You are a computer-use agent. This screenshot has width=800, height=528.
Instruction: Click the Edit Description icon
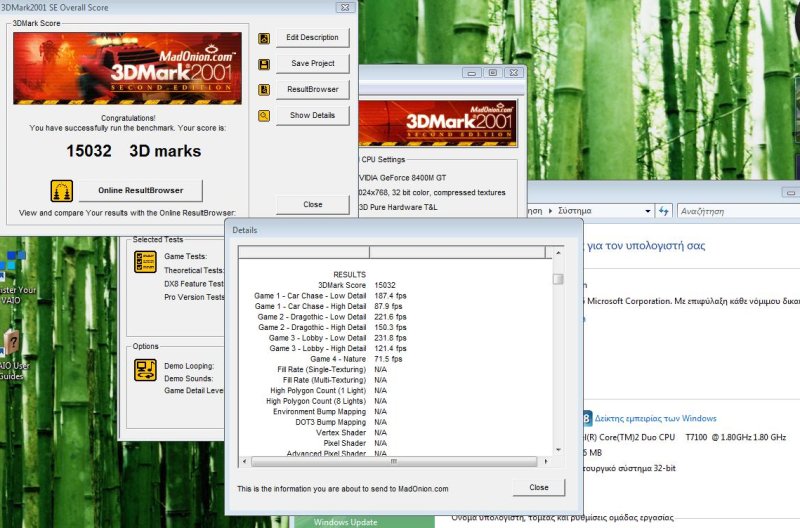264,38
